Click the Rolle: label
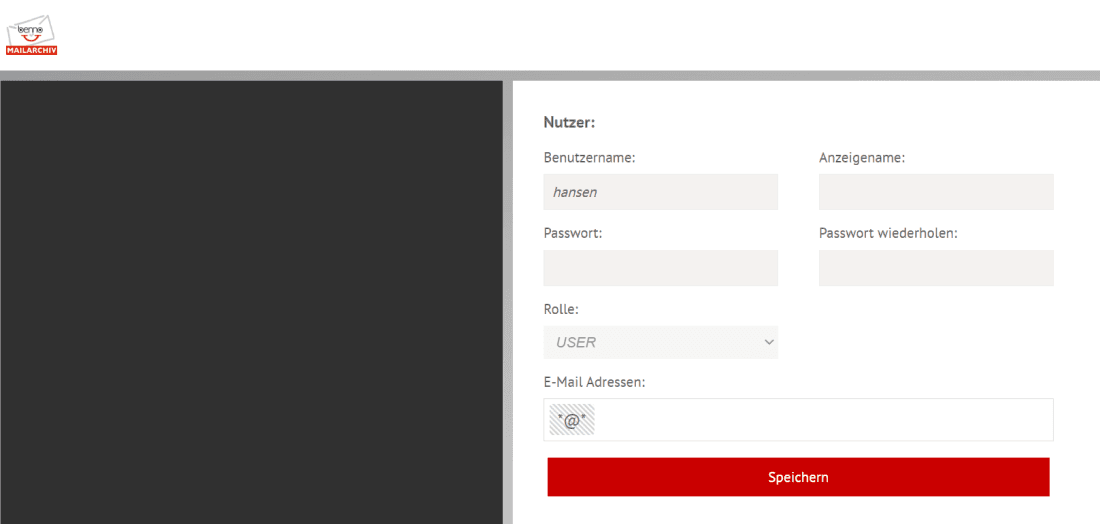1100x524 pixels. pos(561,309)
